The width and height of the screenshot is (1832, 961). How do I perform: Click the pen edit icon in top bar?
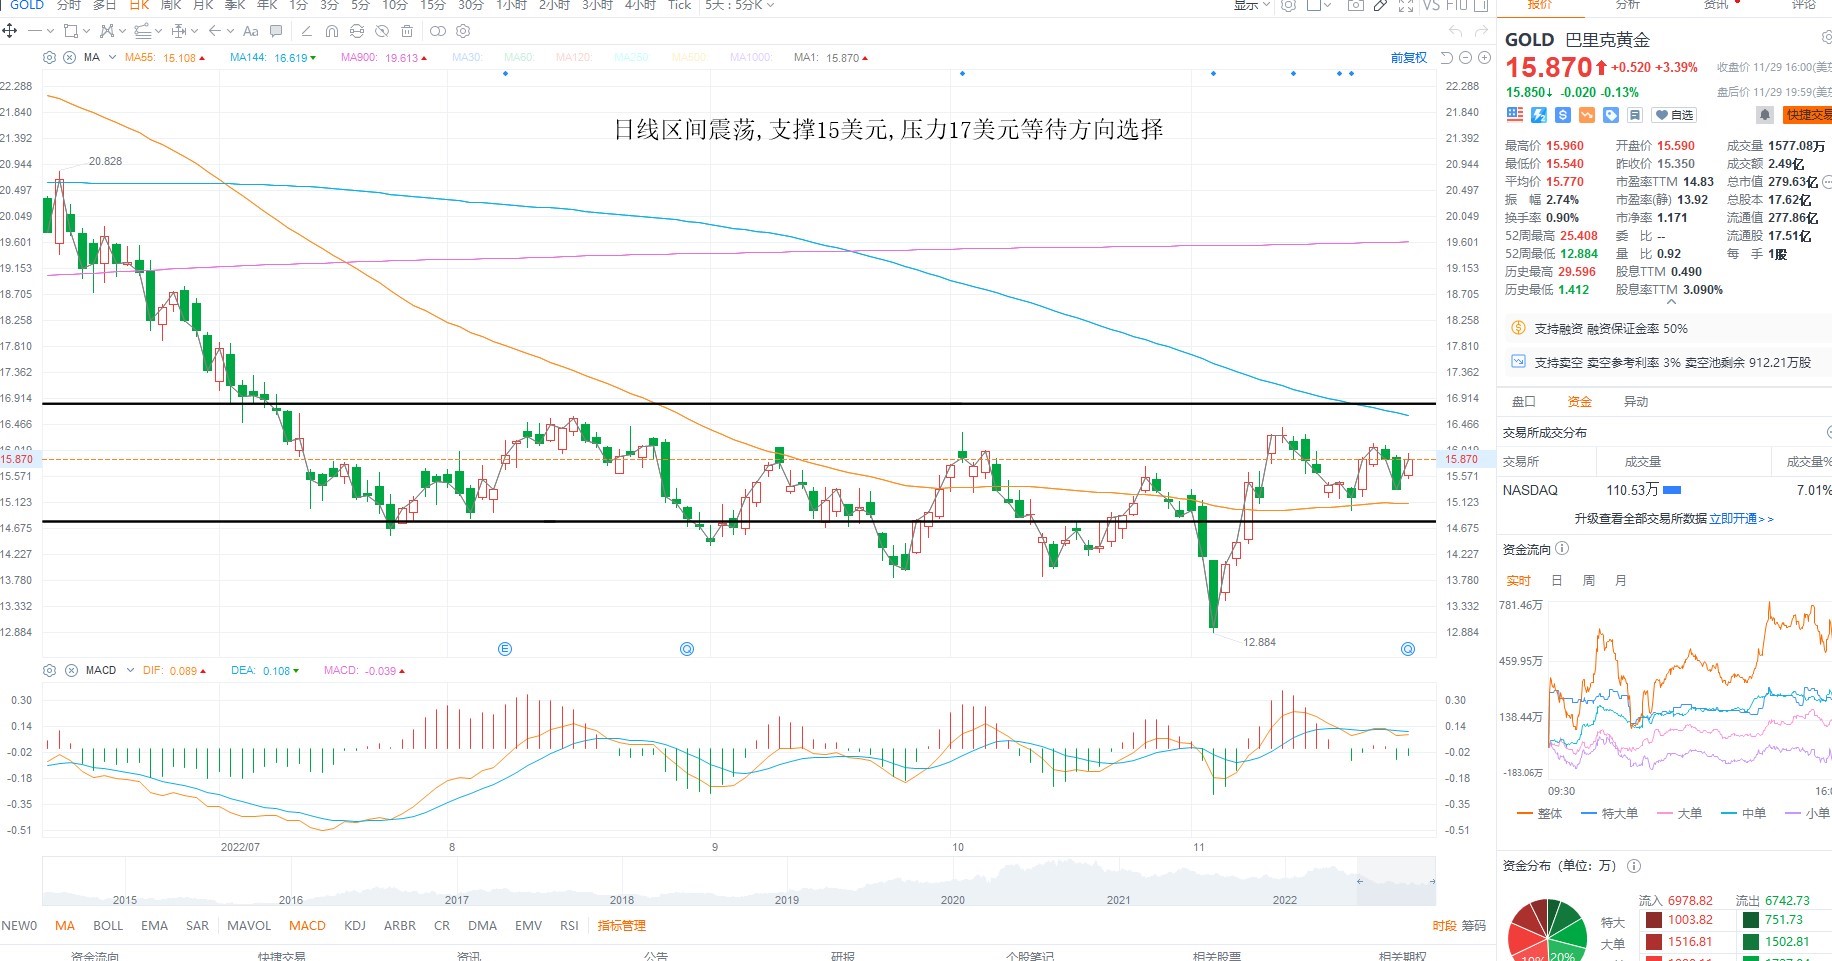tap(1380, 5)
